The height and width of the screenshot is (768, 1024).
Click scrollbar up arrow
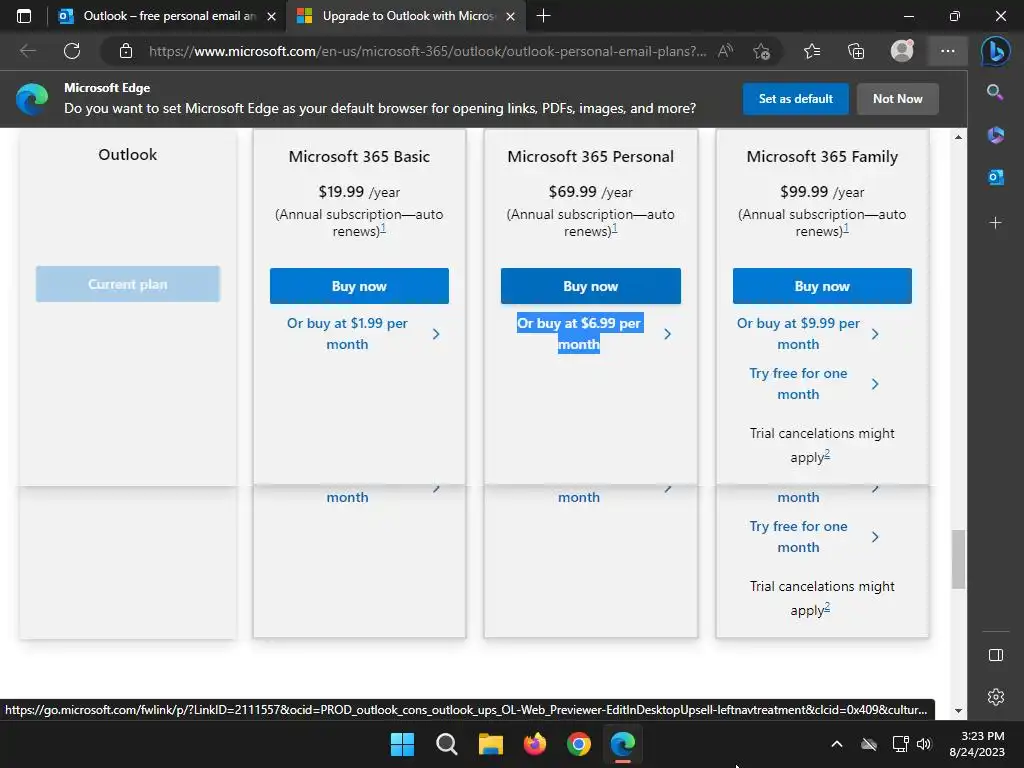pyautogui.click(x=958, y=137)
